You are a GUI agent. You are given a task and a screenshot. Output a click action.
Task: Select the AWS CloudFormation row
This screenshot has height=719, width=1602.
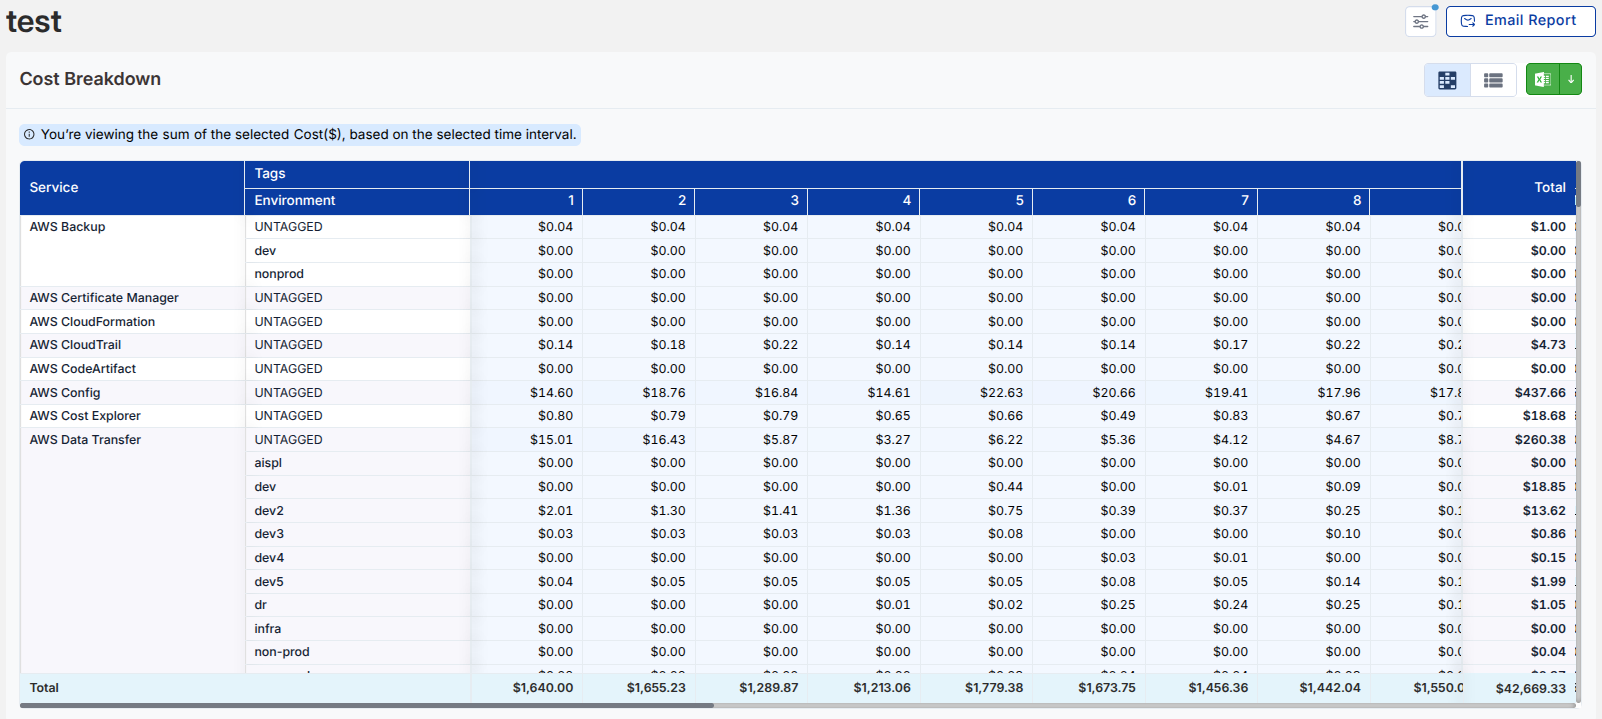pyautogui.click(x=92, y=322)
